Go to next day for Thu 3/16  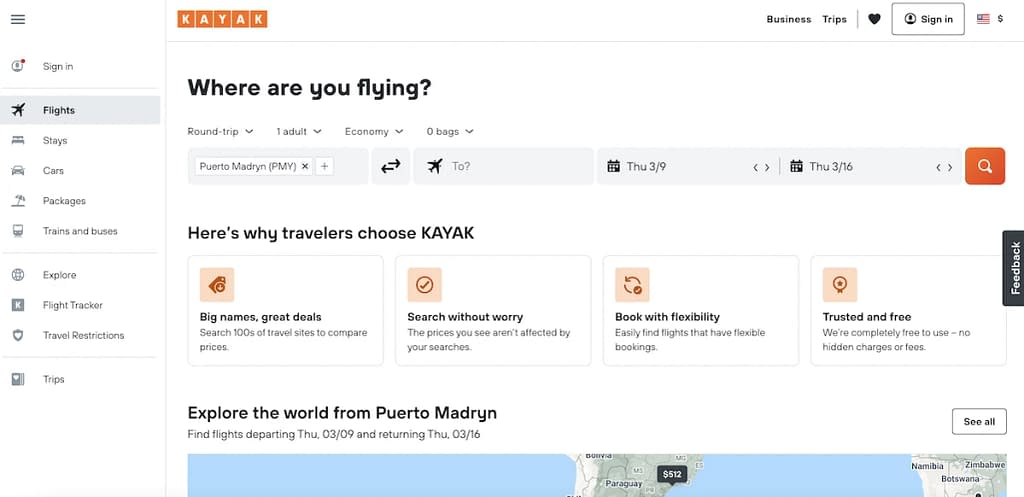coord(950,167)
